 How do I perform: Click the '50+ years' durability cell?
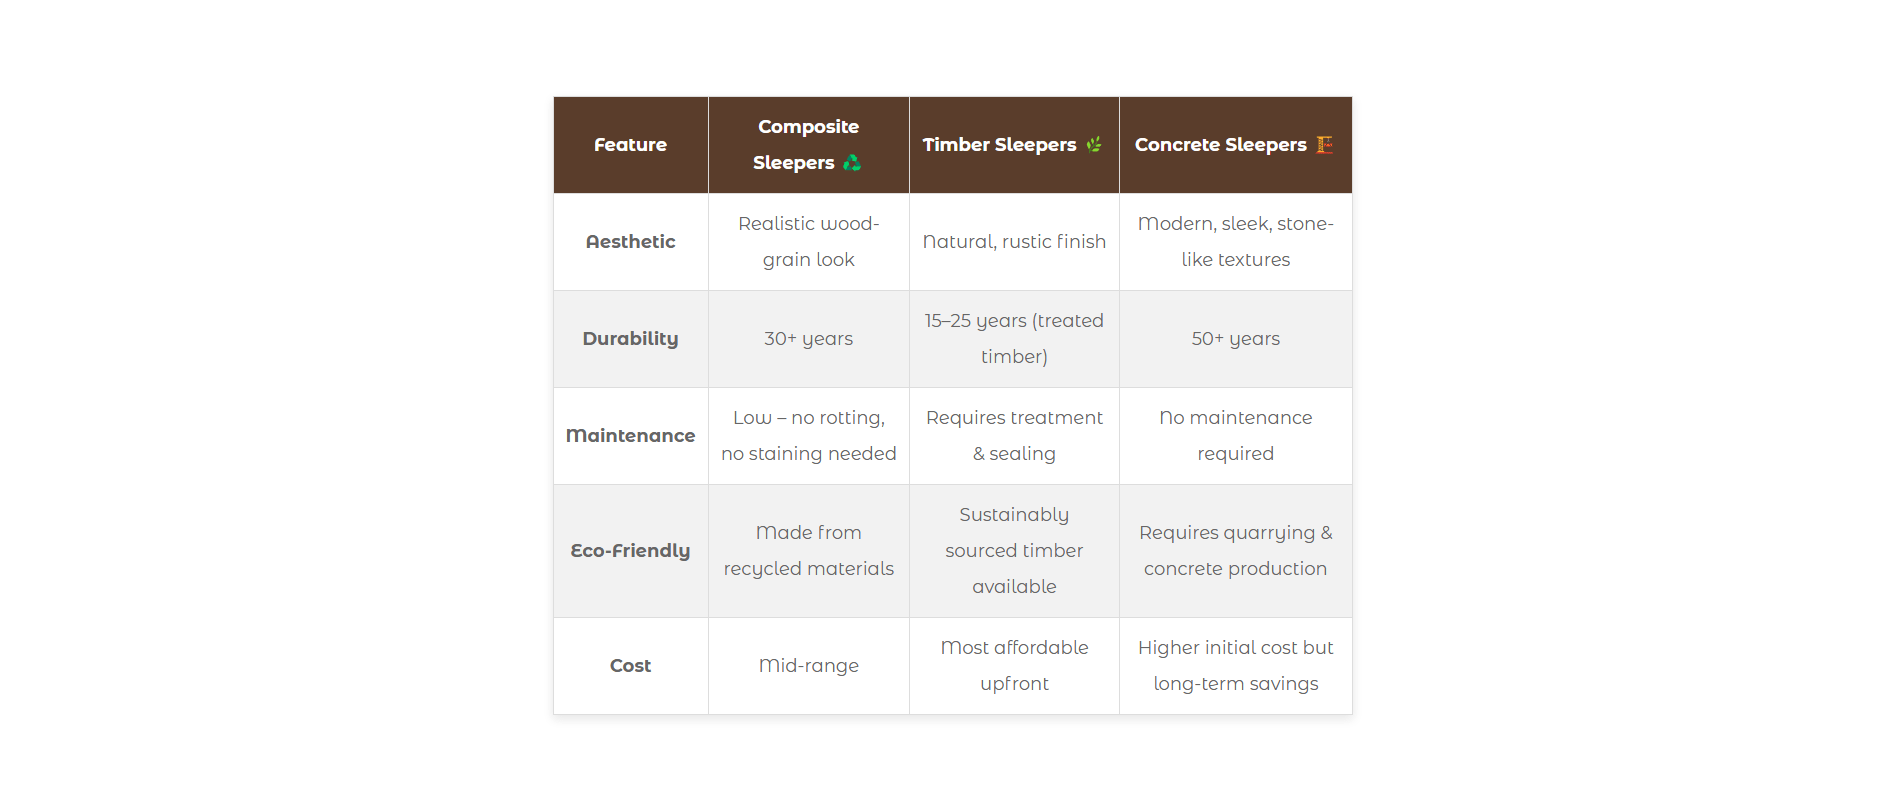click(1236, 339)
